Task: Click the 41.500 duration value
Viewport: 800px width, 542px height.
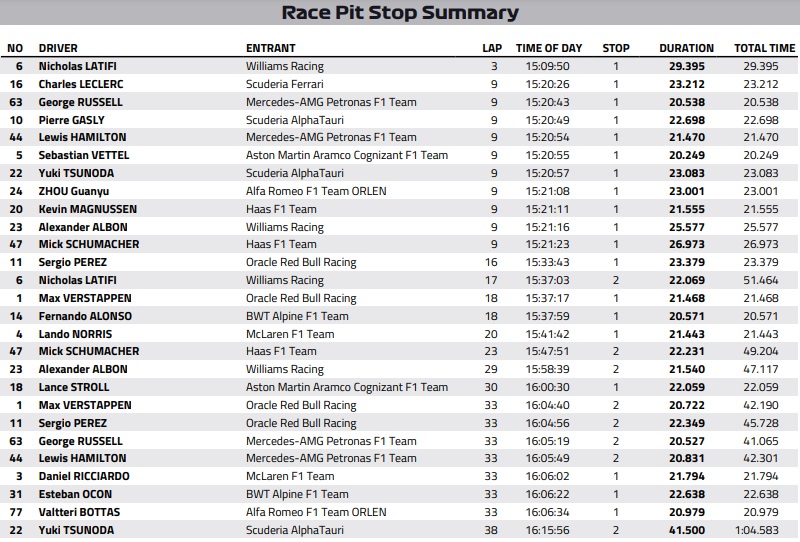Action: point(687,530)
